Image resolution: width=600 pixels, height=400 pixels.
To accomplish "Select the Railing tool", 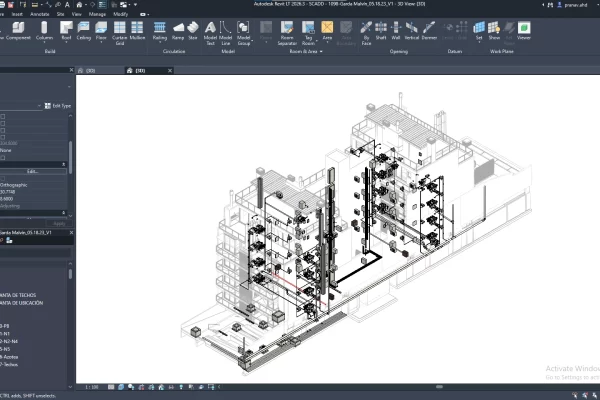I will tap(160, 31).
